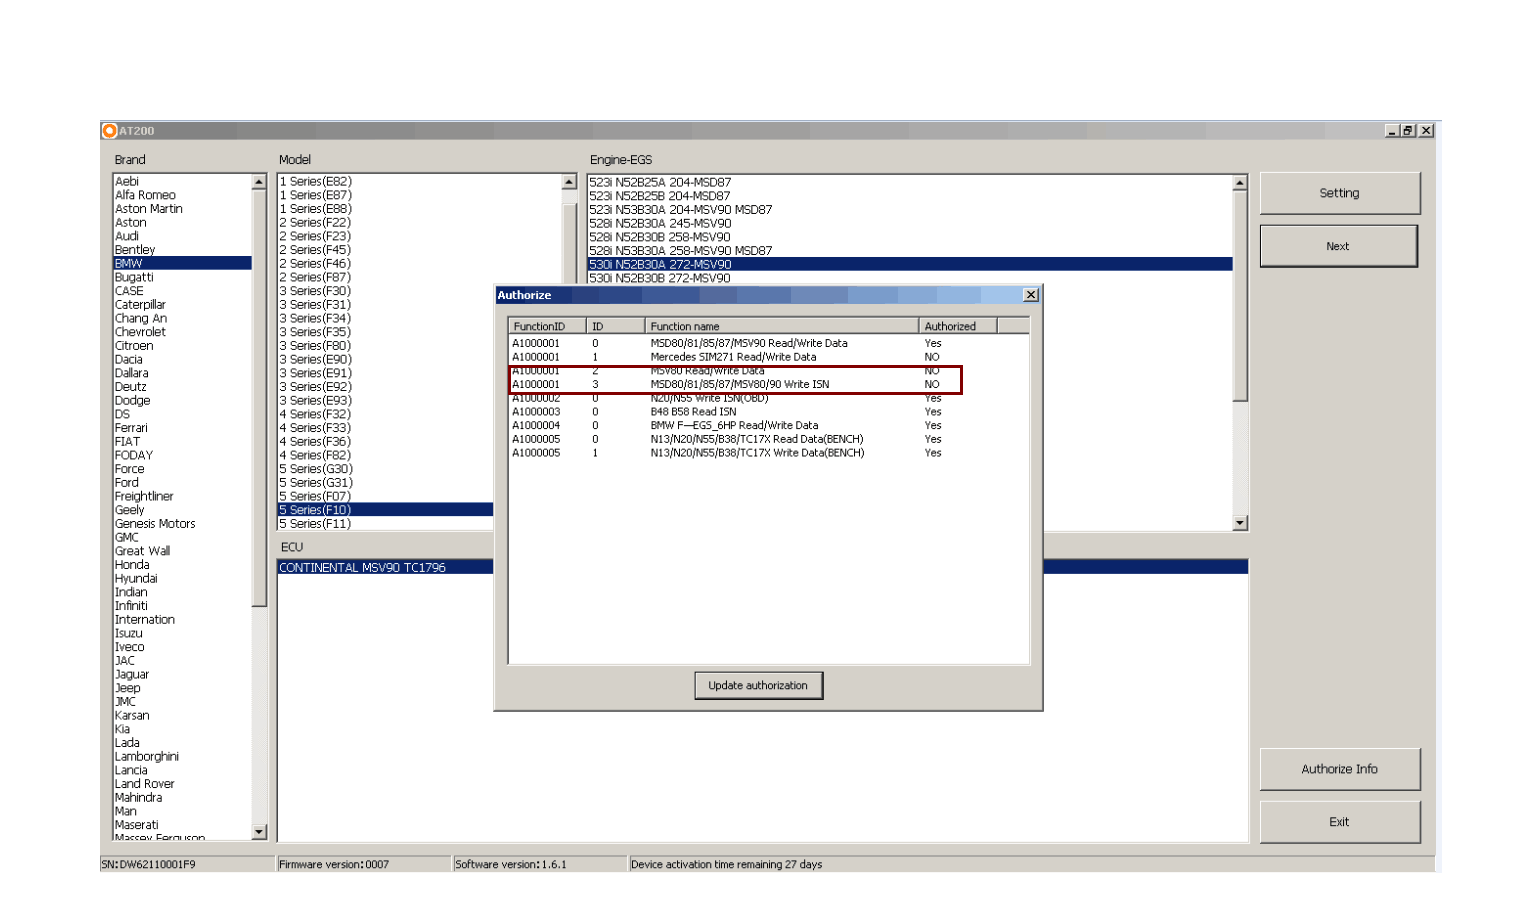Click the Authorize Info button
The height and width of the screenshot is (915, 1517).
1339,769
